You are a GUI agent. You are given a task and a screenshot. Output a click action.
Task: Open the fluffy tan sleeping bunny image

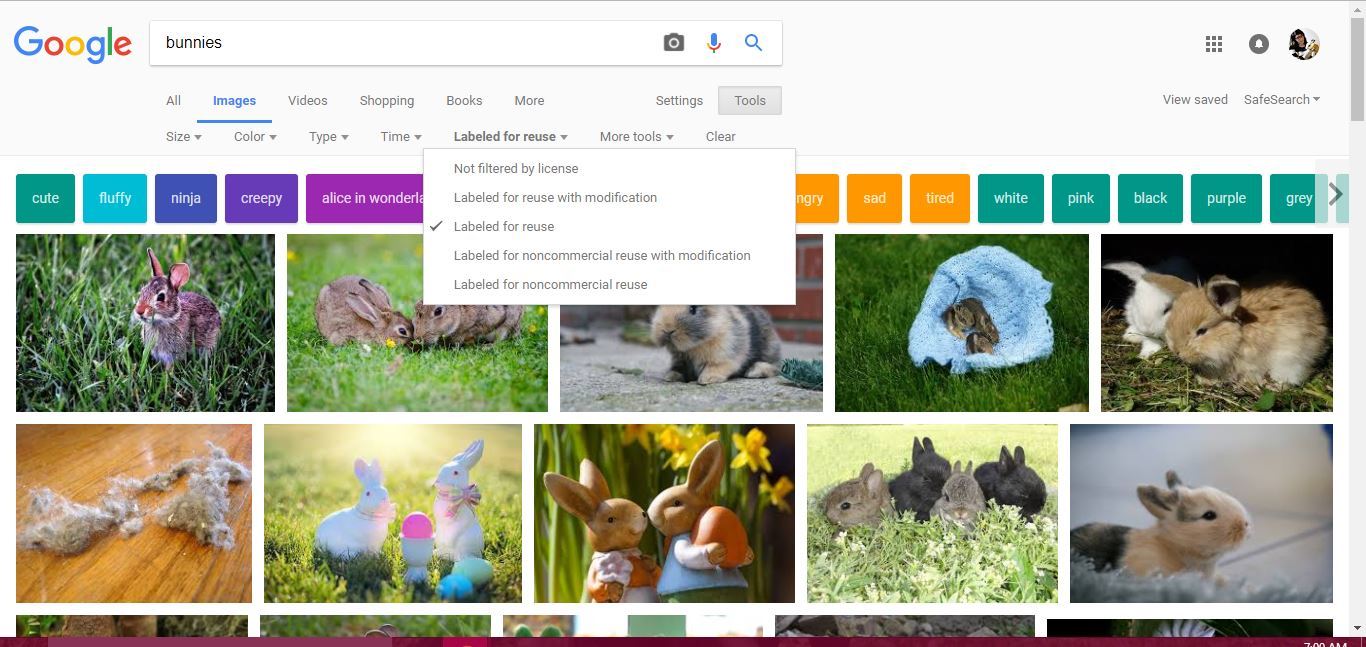[1217, 323]
